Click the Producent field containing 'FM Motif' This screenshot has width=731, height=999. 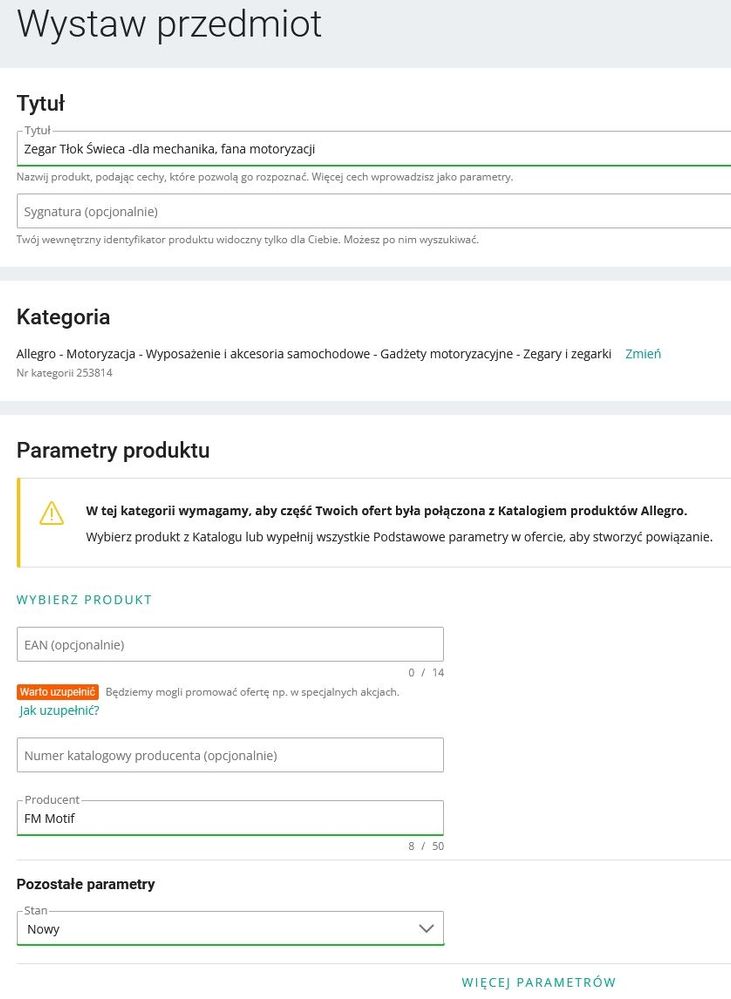(x=230, y=819)
